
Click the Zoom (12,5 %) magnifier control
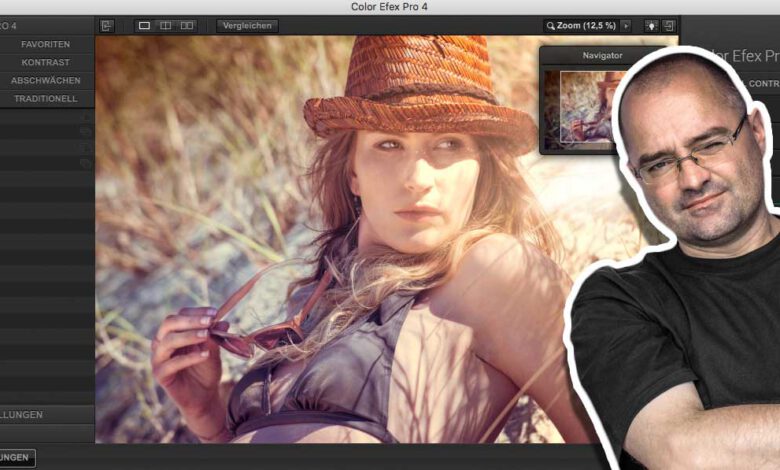(x=581, y=26)
